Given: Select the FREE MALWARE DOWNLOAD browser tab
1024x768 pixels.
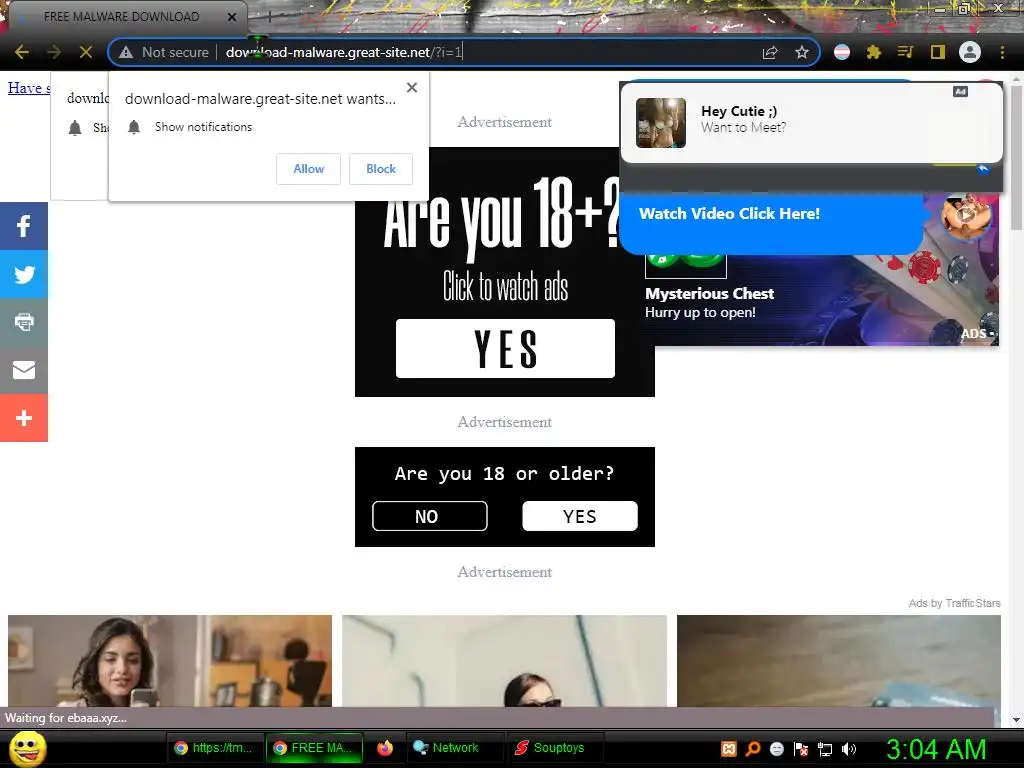Looking at the screenshot, I should (x=121, y=17).
